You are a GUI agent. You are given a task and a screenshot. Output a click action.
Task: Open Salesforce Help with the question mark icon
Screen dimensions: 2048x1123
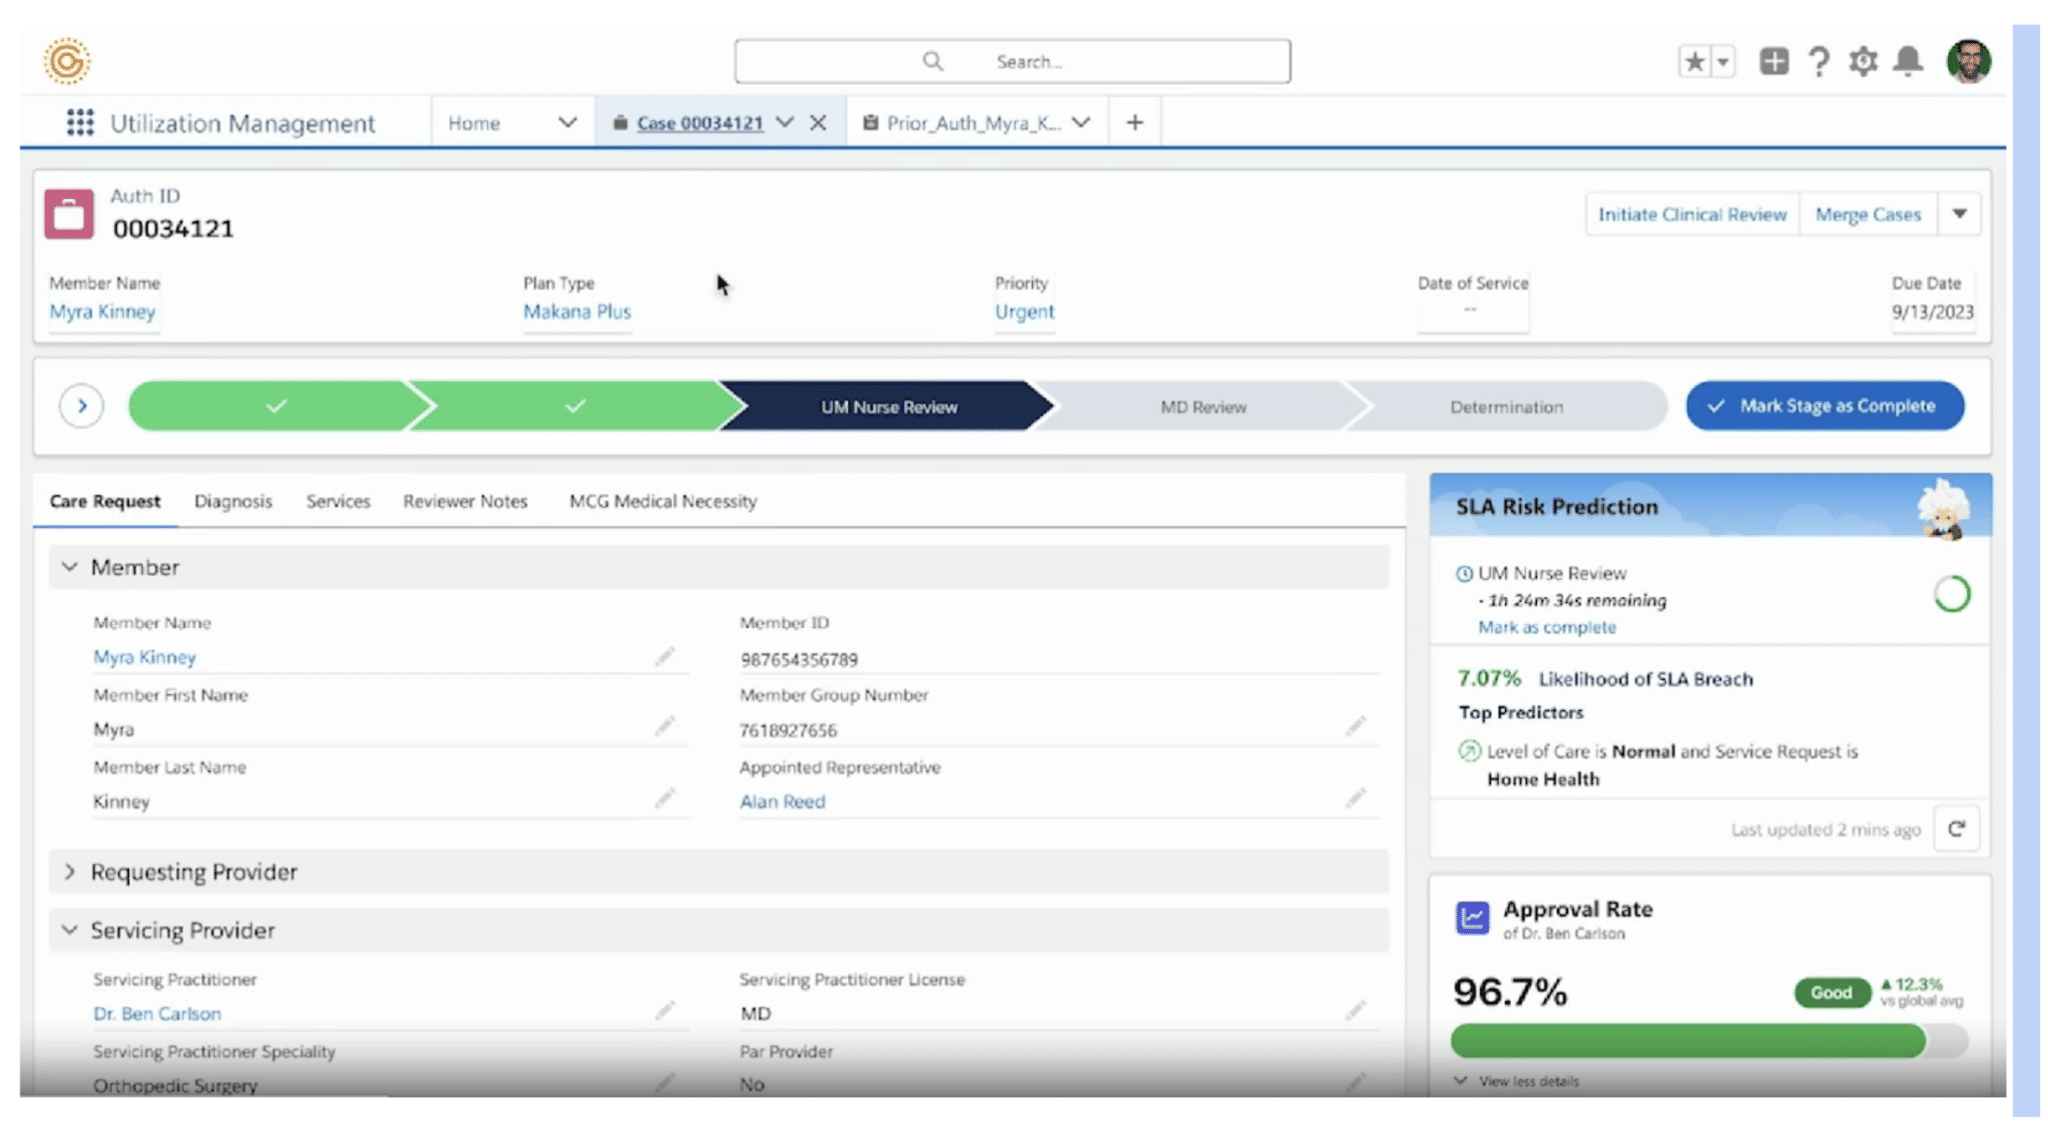coord(1818,61)
